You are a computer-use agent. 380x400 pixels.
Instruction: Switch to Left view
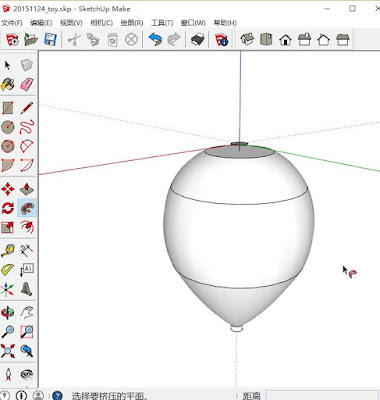[x=343, y=39]
